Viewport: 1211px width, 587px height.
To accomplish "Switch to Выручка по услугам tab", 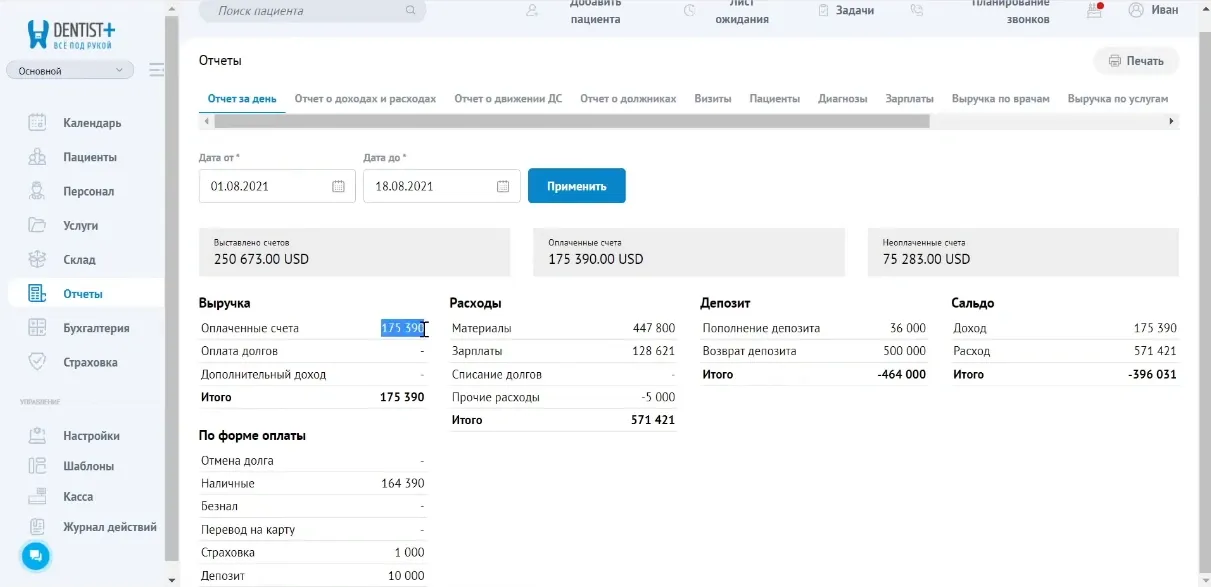I will tap(1118, 99).
